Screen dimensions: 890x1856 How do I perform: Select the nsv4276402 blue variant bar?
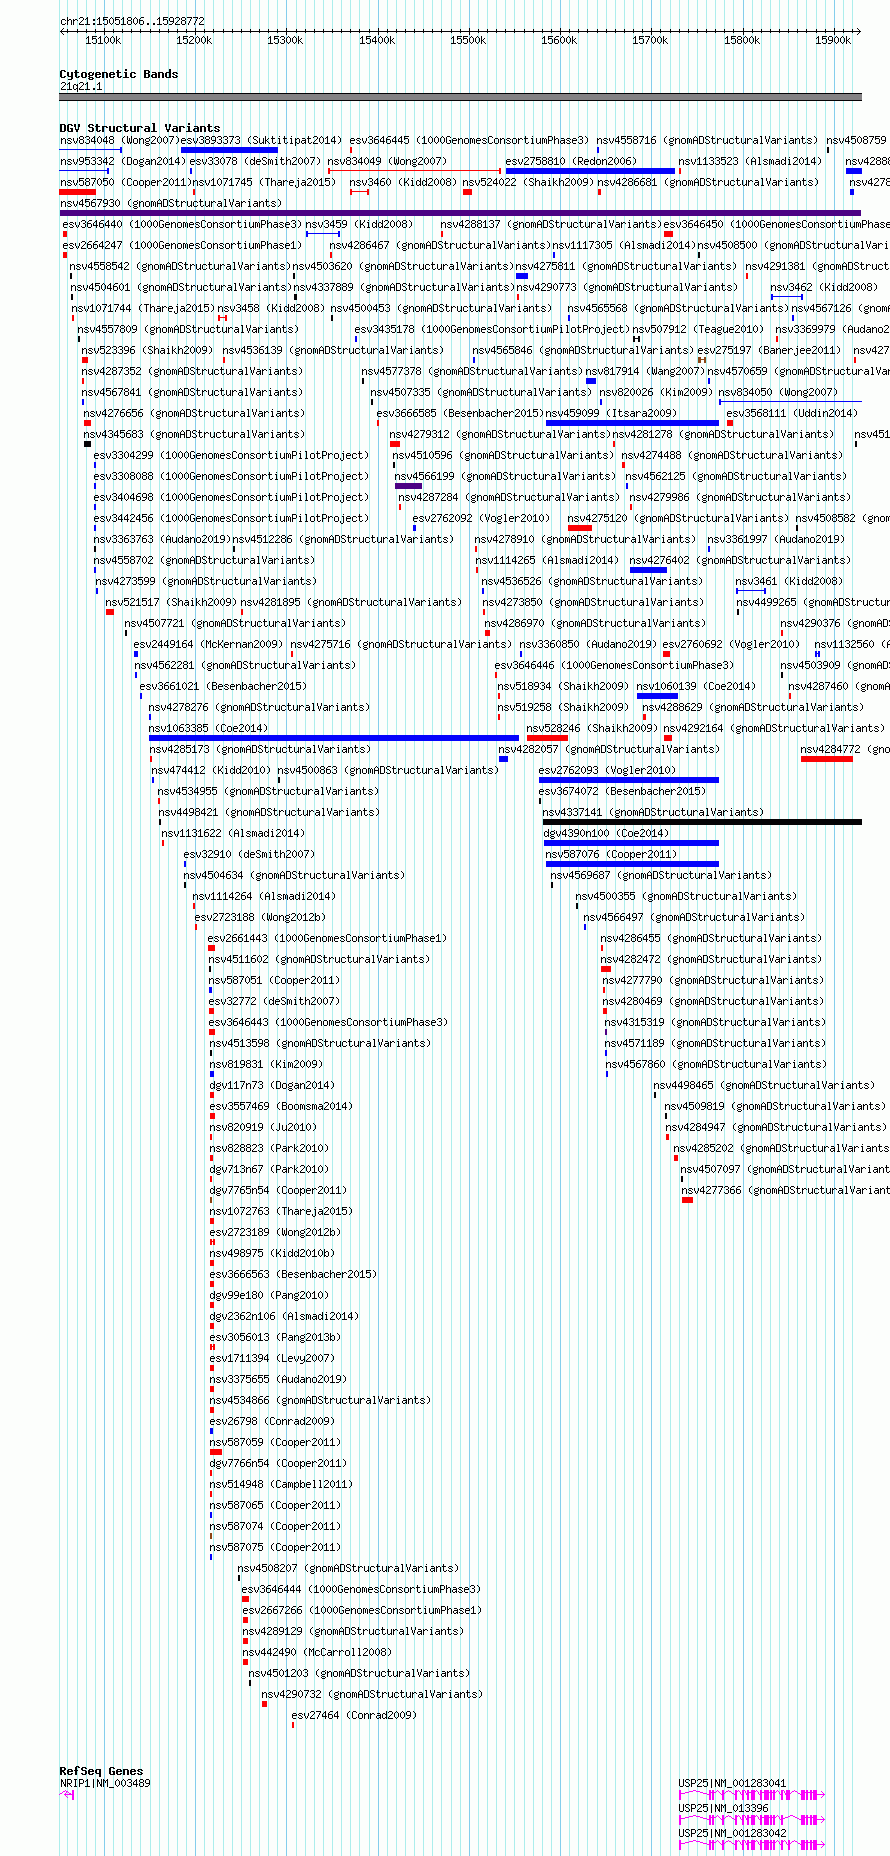648,570
